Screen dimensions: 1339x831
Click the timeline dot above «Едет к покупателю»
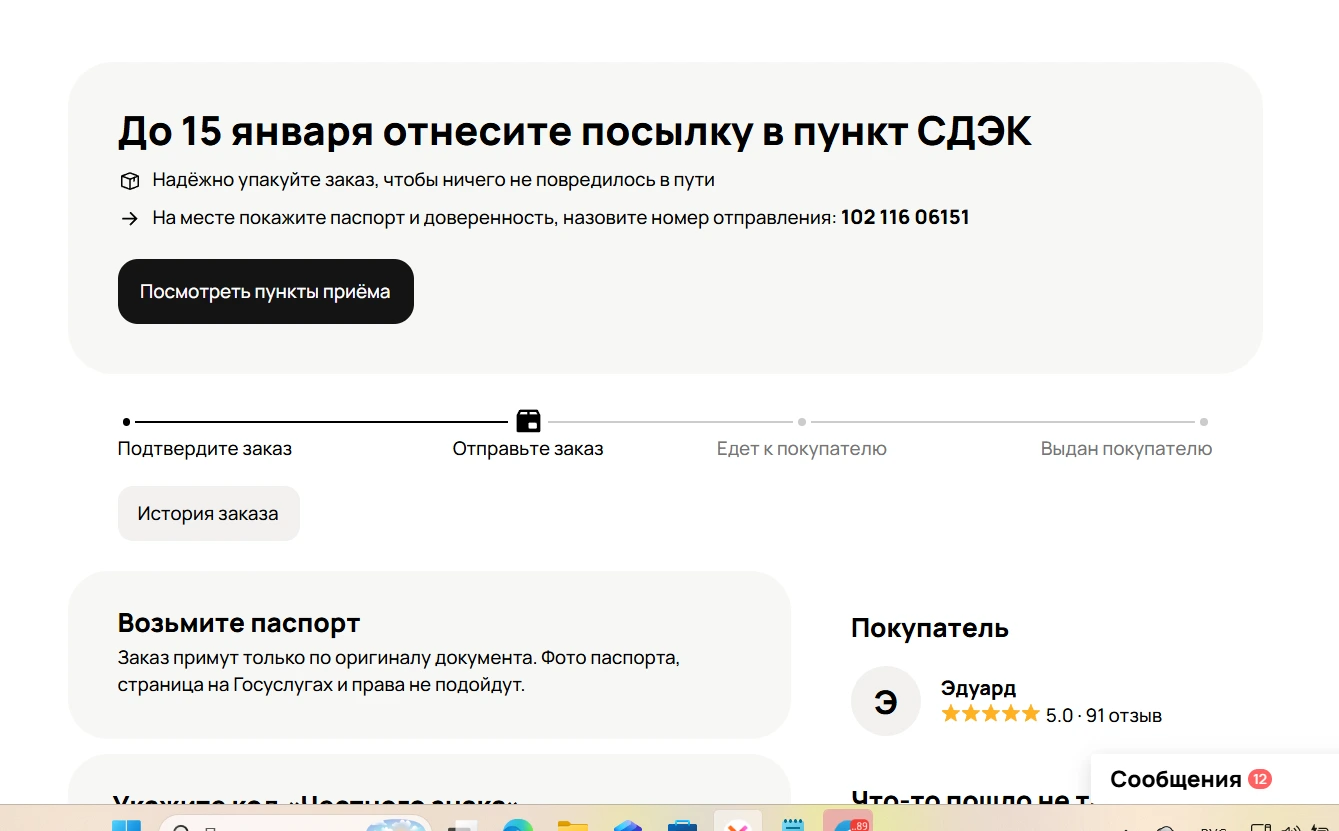coord(802,422)
